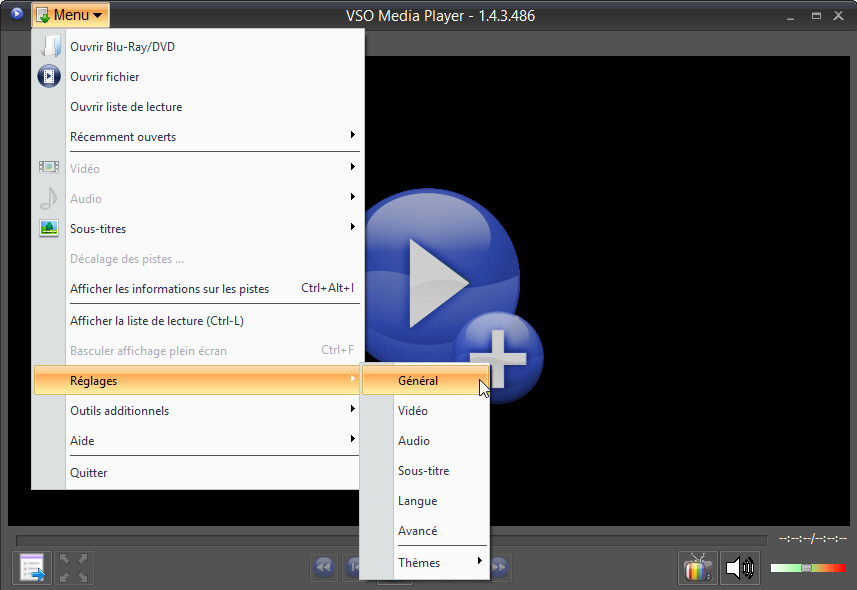Click the elapsed time display

[x=813, y=539]
